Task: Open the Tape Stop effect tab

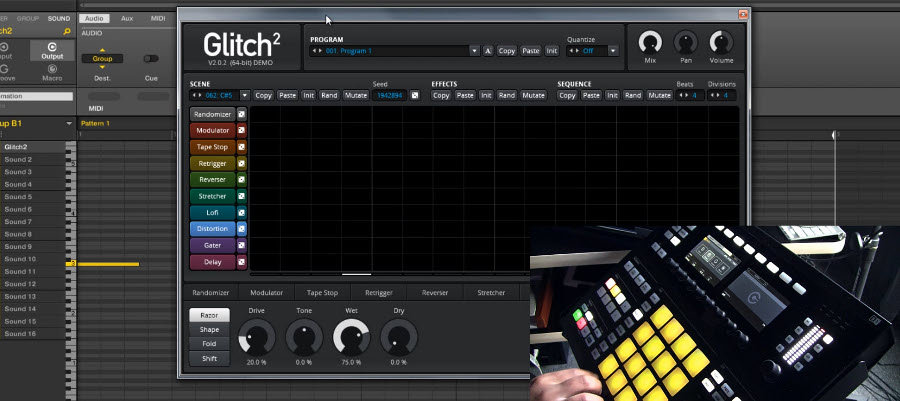Action: pos(322,293)
